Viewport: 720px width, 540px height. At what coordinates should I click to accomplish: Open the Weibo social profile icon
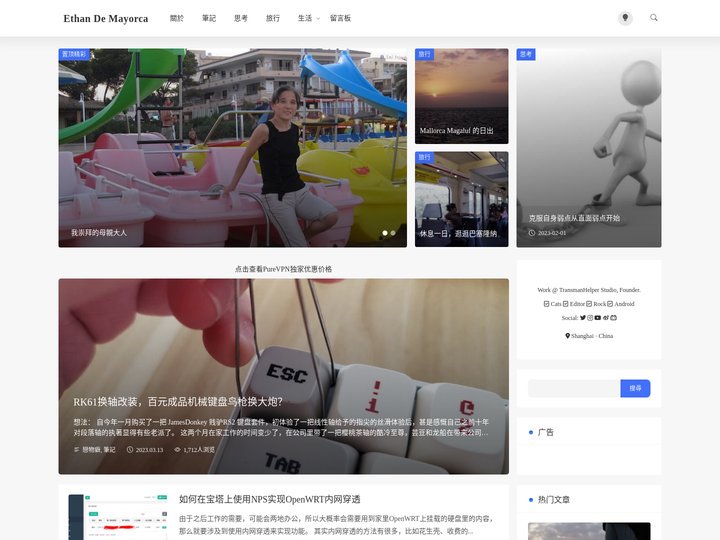click(x=606, y=318)
